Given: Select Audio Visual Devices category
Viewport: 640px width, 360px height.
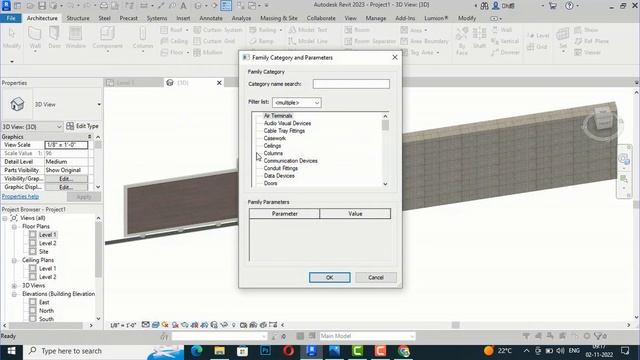Looking at the screenshot, I should 287,123.
